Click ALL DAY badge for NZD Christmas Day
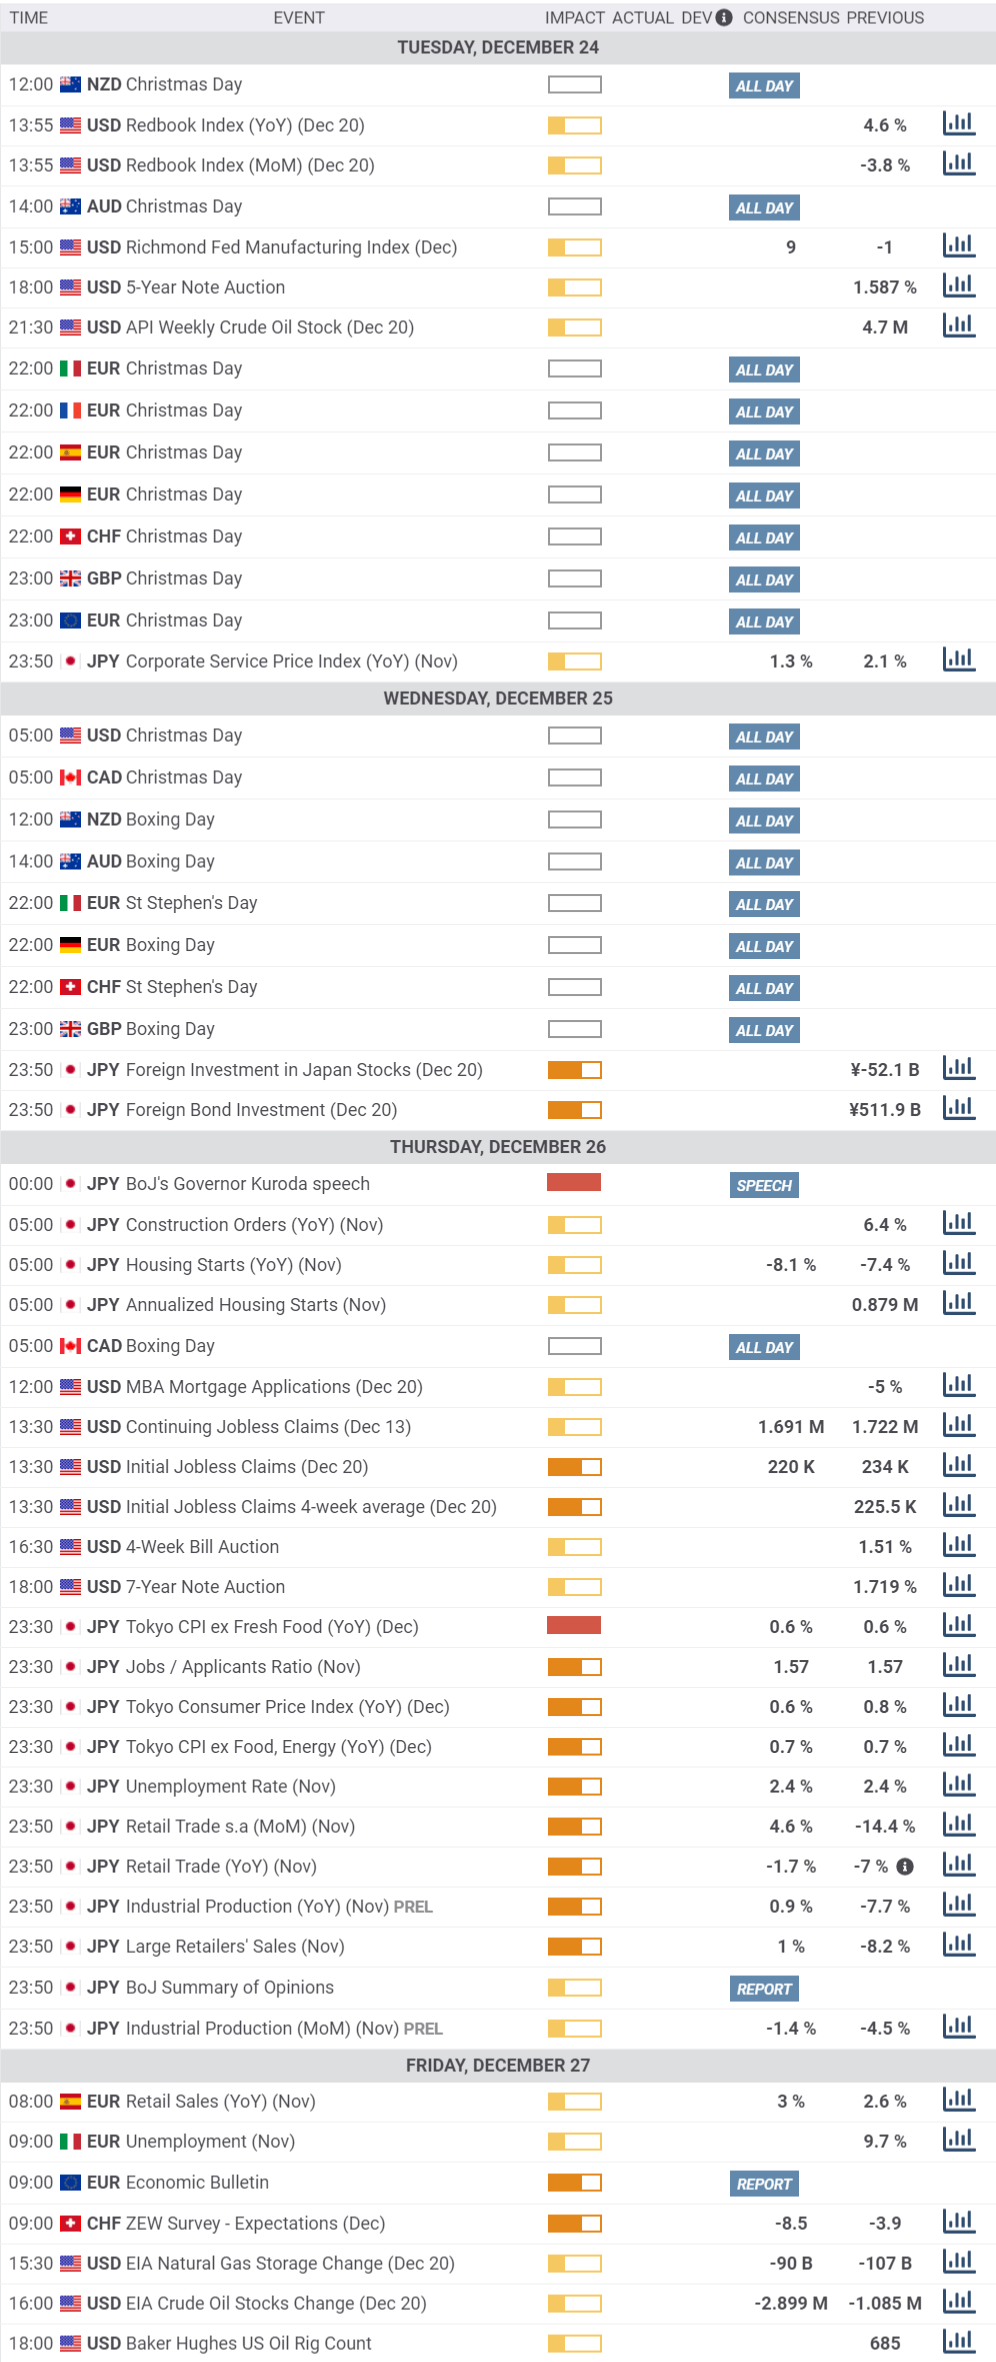Screen dimensions: 996x2362 [764, 86]
